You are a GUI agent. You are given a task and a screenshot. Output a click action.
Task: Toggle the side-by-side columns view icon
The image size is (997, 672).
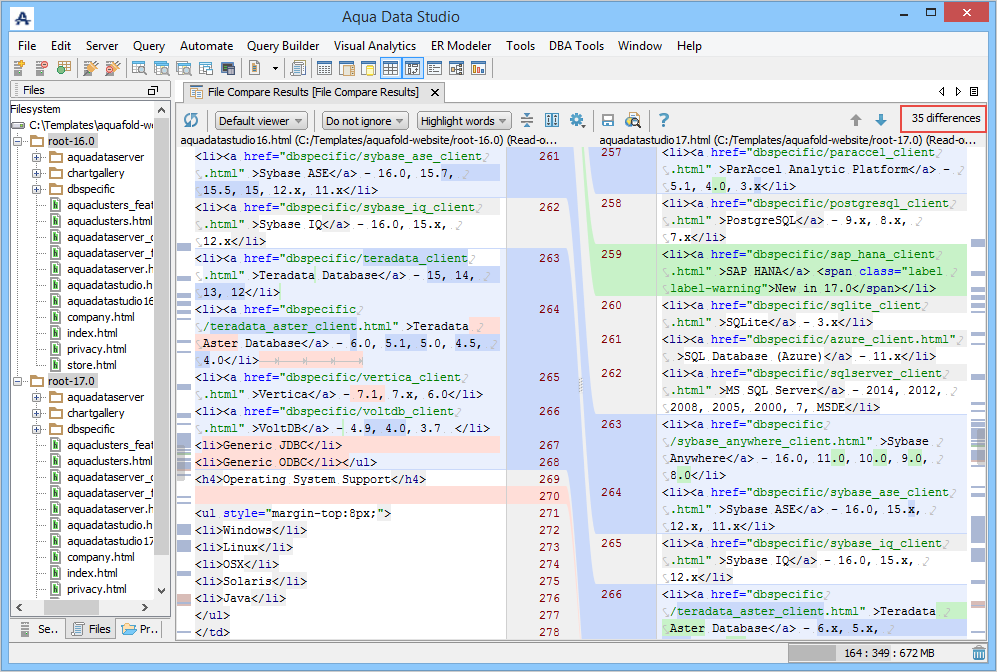tap(552, 121)
